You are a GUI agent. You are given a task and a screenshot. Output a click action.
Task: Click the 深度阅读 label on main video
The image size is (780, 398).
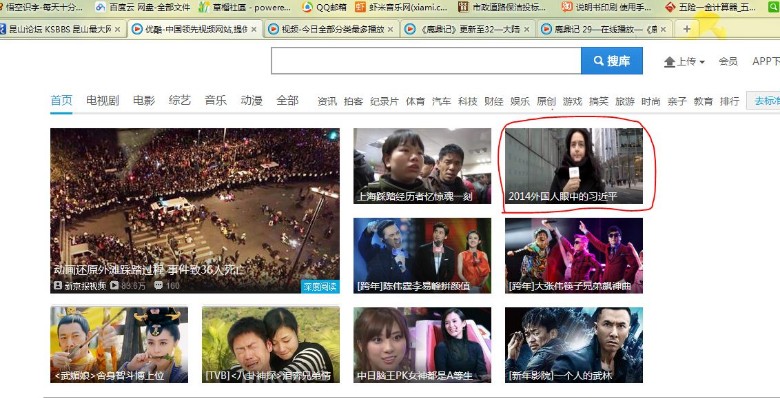tap(320, 287)
